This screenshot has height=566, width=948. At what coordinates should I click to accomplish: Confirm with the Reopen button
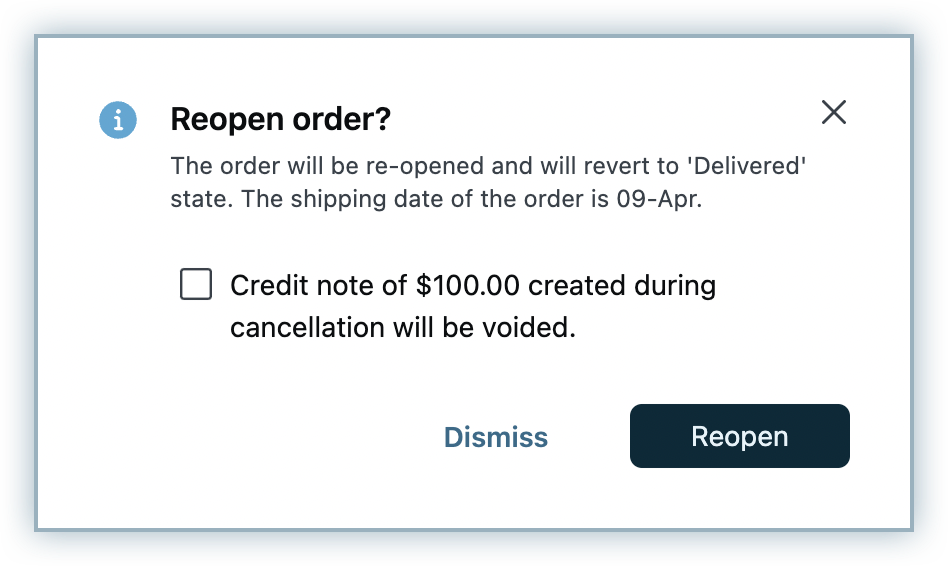739,436
